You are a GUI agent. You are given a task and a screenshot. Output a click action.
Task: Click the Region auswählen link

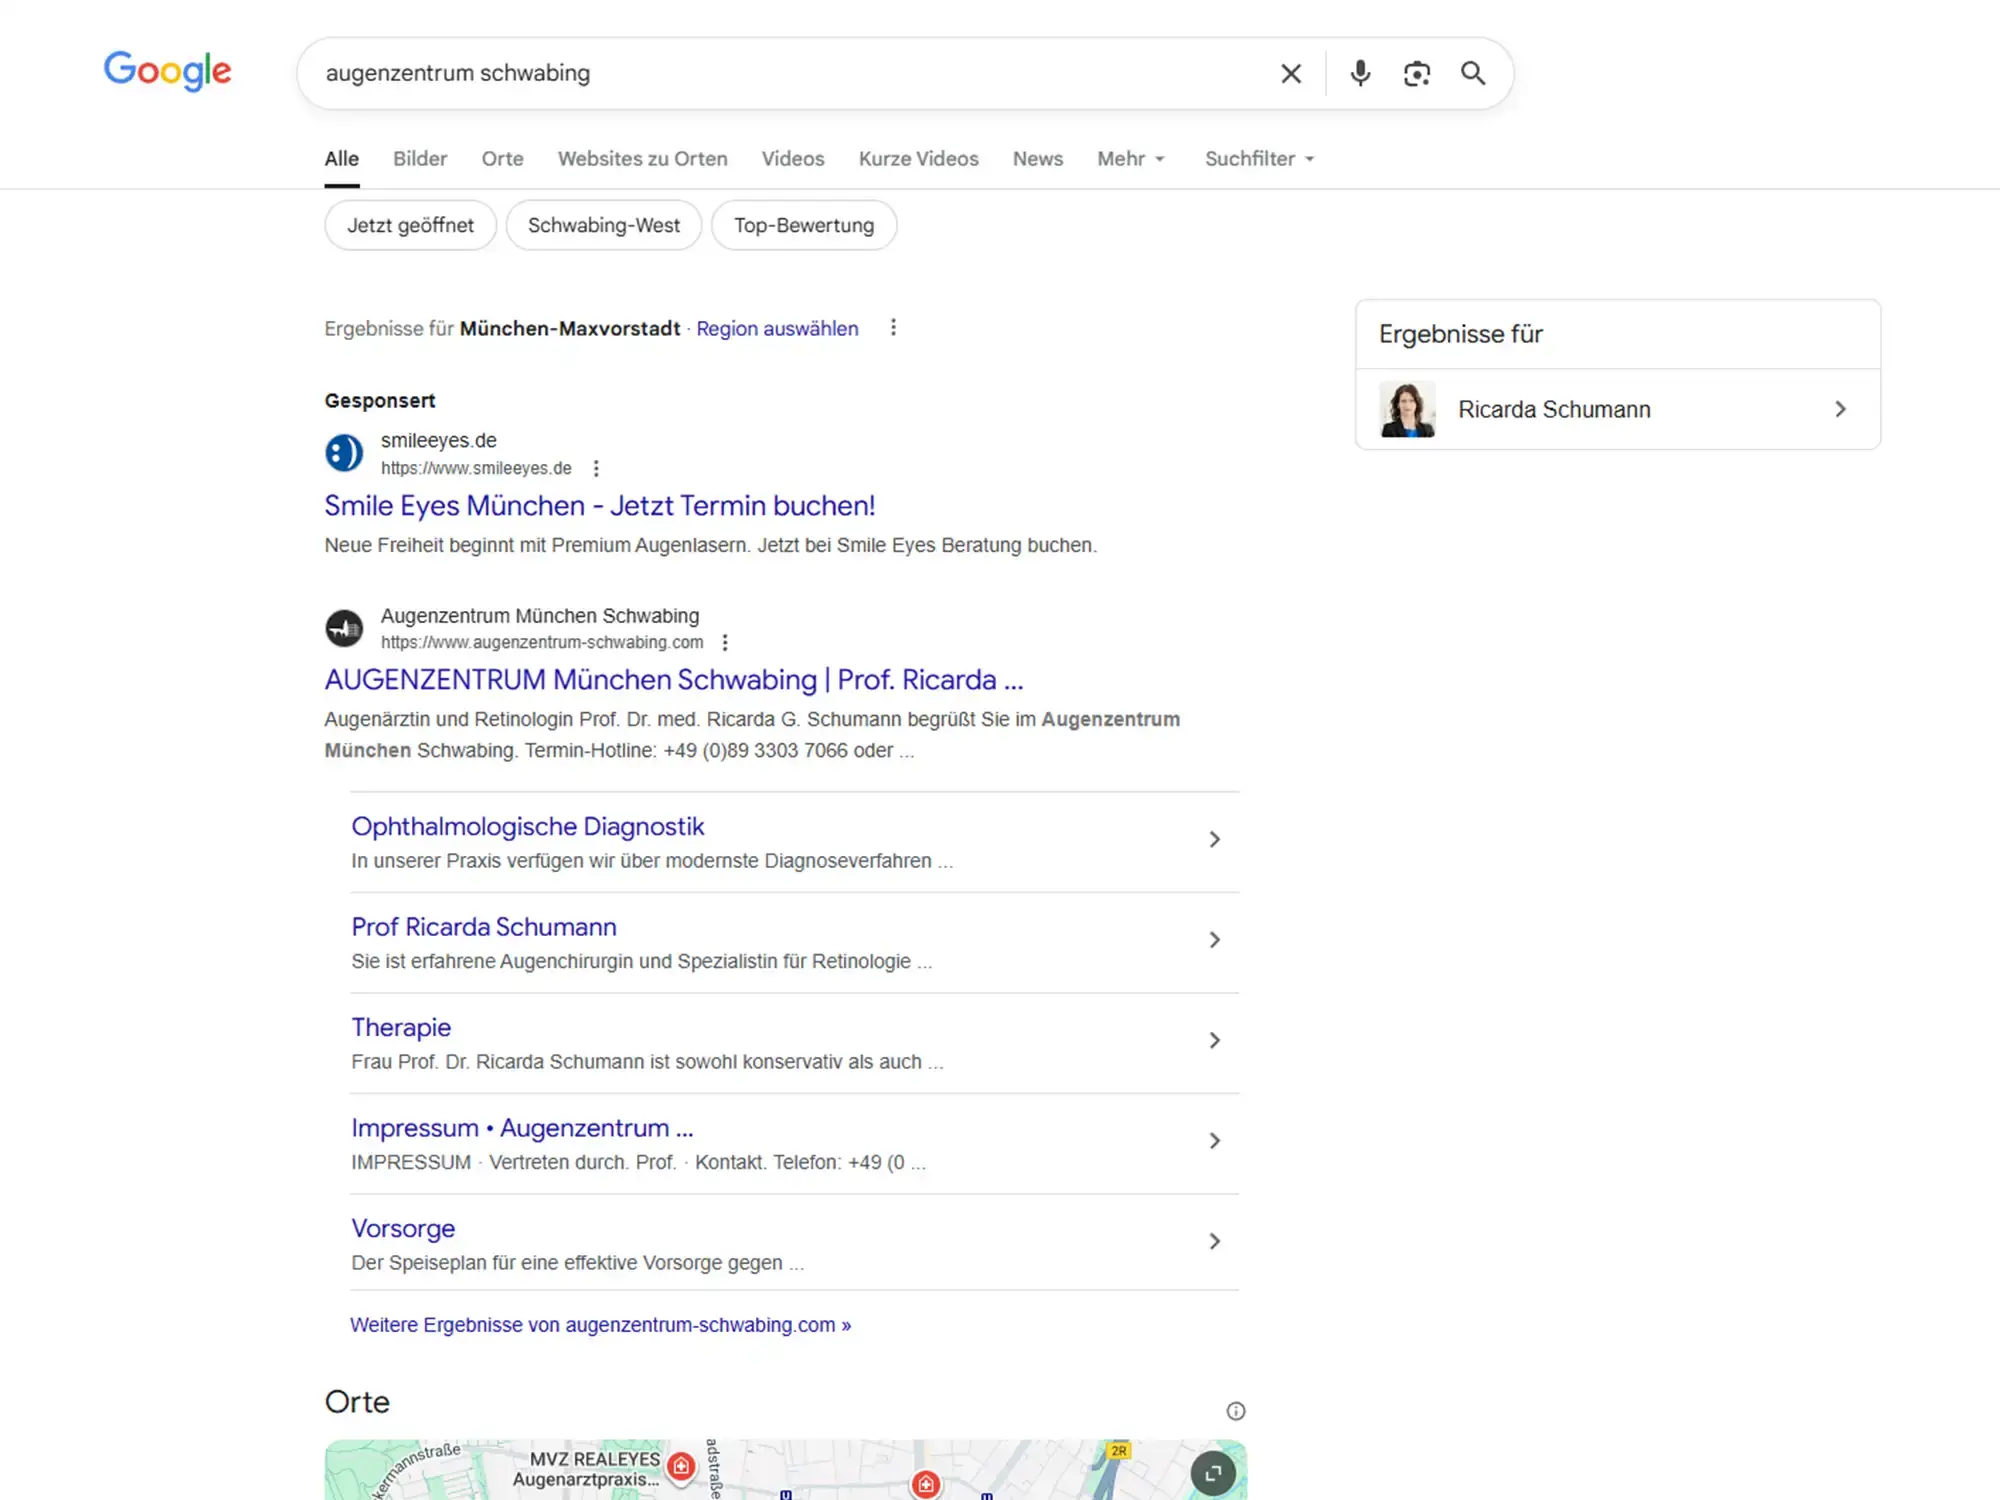[777, 328]
